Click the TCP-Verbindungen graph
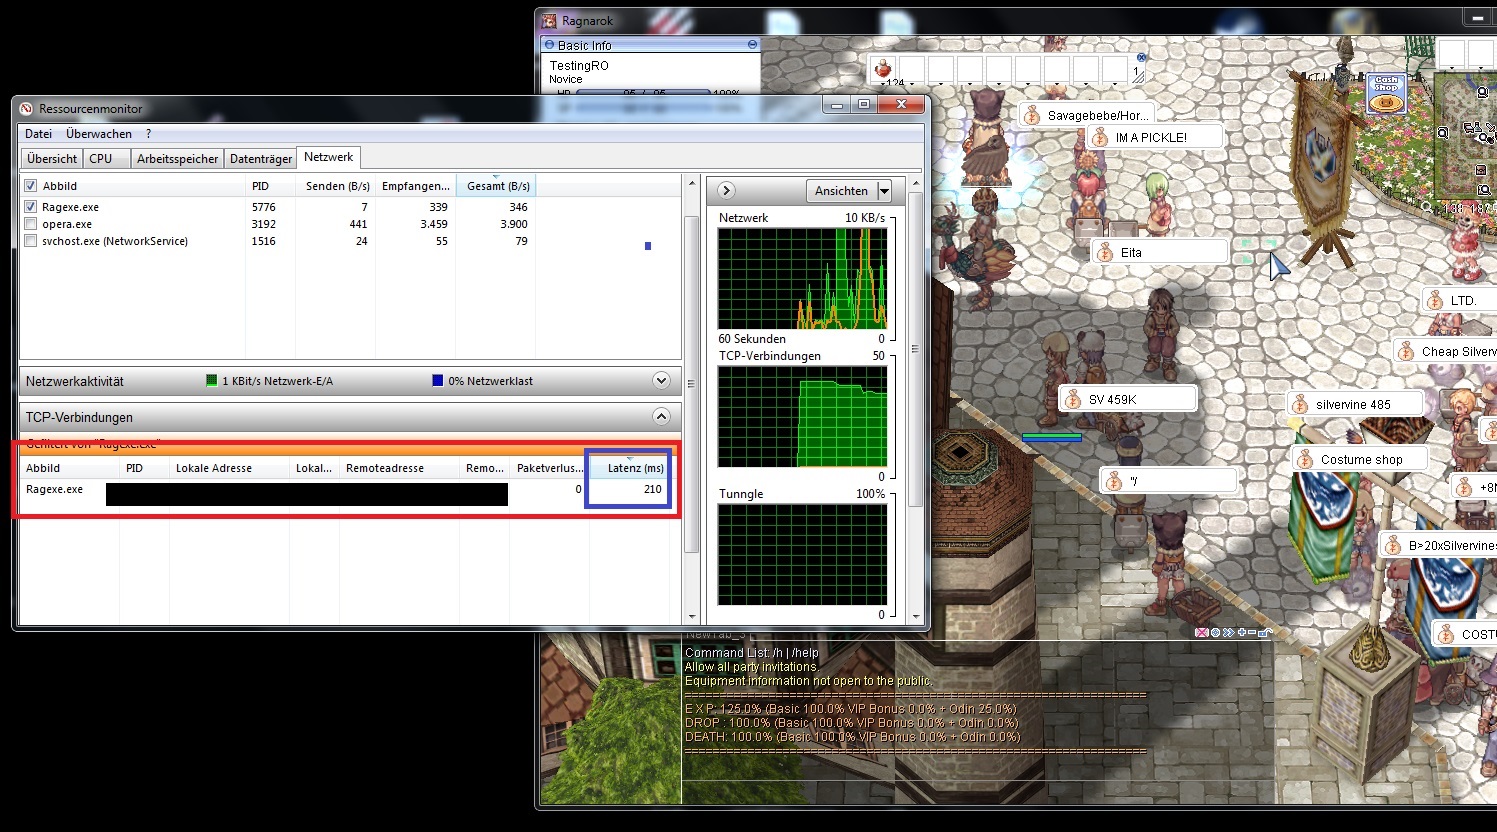Viewport: 1497px width, 832px height. 802,417
